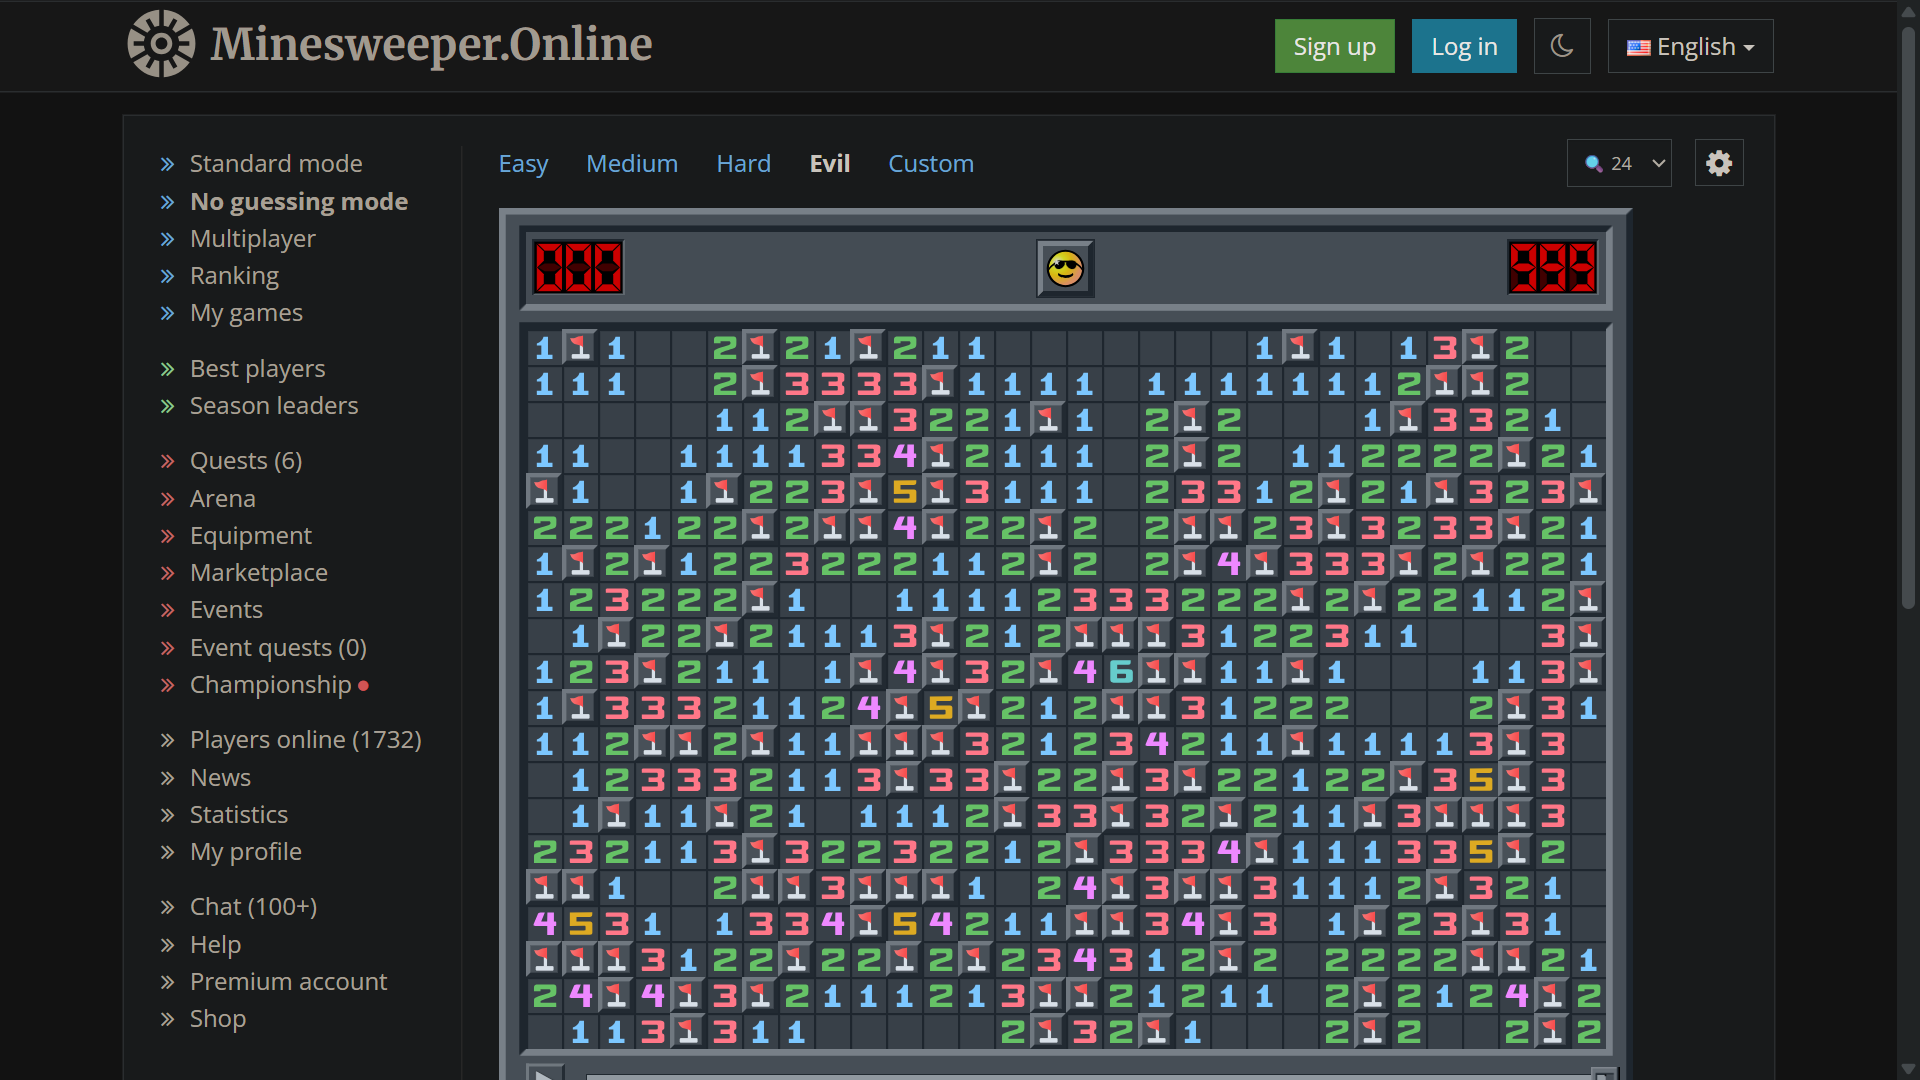Click the page vertical scrollbar
The height and width of the screenshot is (1080, 1920).
point(1908,320)
